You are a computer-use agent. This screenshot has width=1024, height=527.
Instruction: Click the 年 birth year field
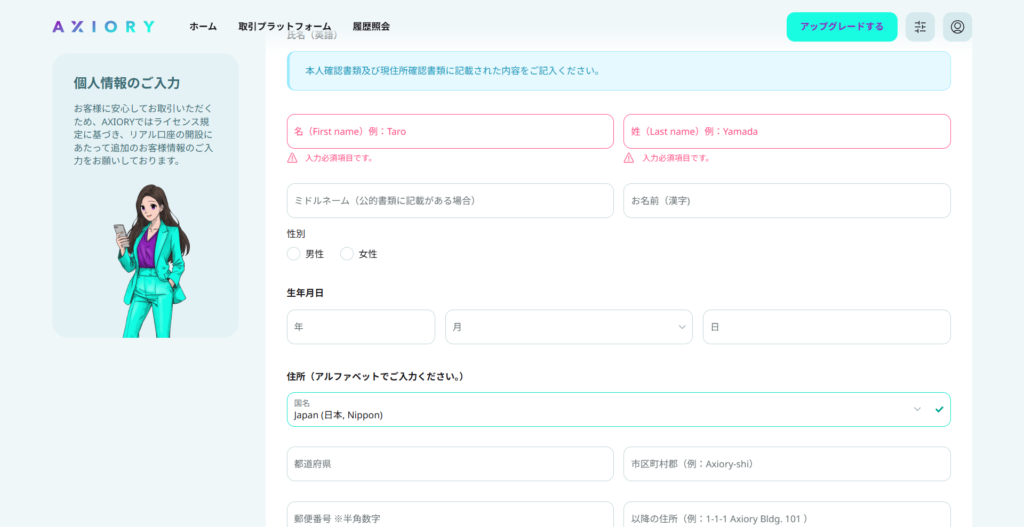click(360, 327)
